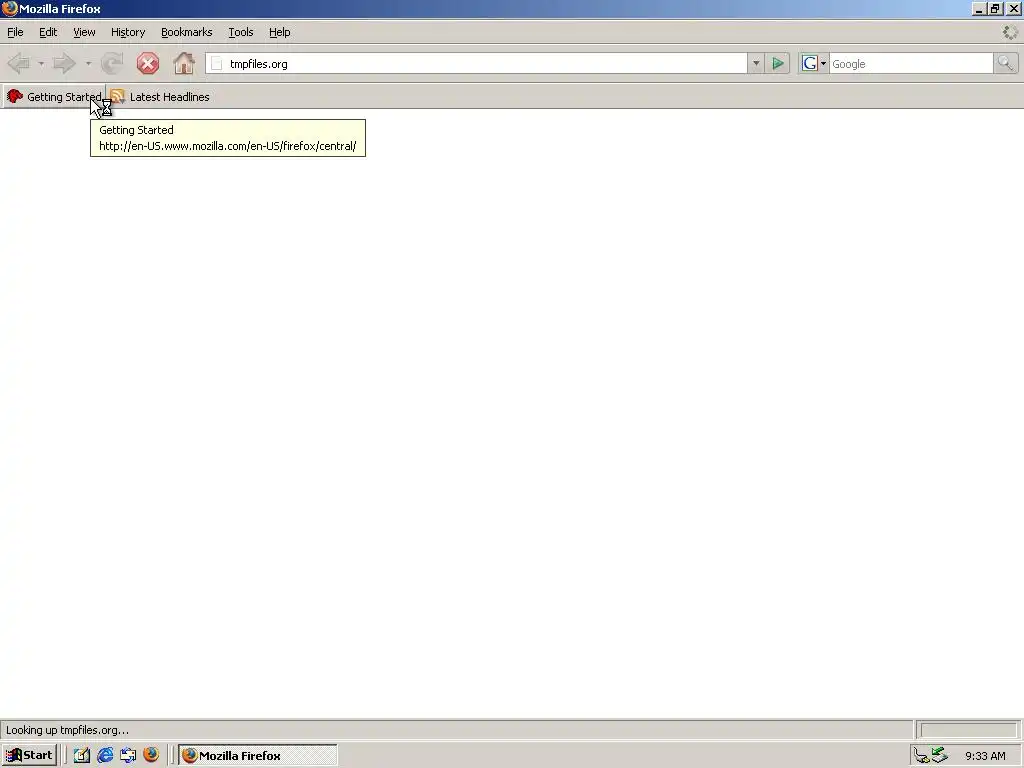Click the status bar progress panel
1024x768 pixels.
click(x=968, y=730)
